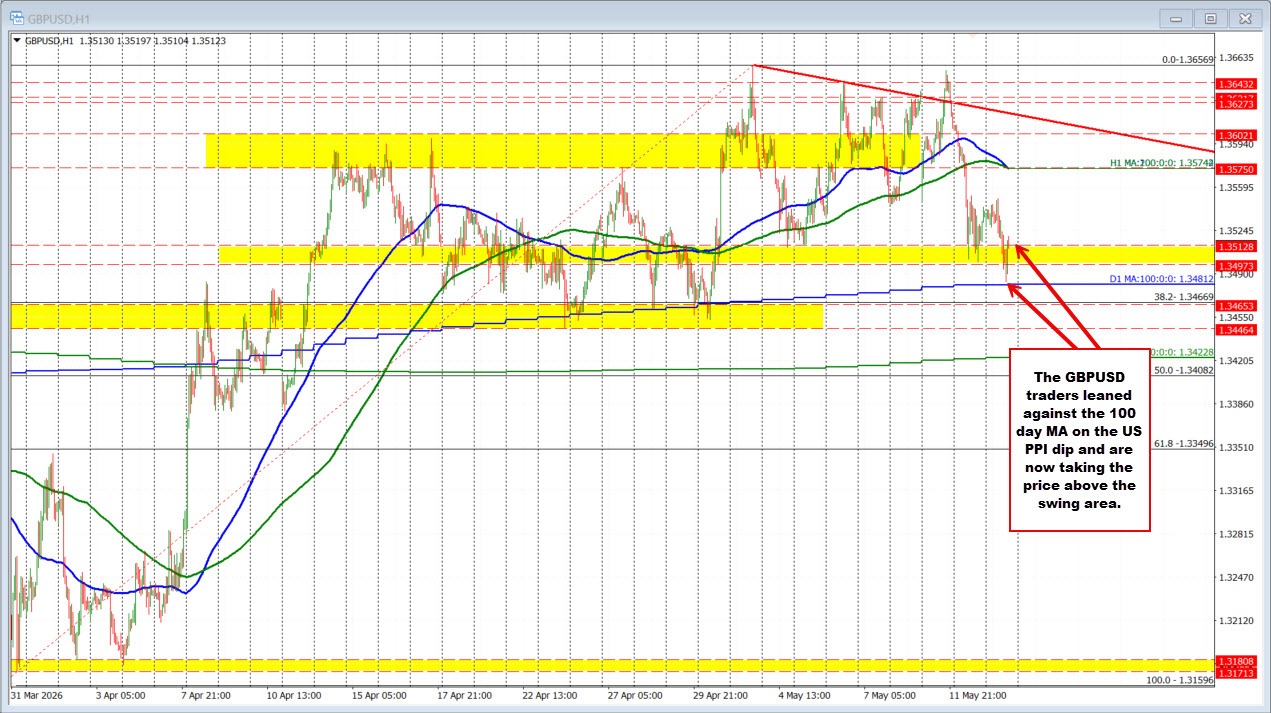Click the 1.32815 price scale value
1271x713 pixels.
(1237, 534)
